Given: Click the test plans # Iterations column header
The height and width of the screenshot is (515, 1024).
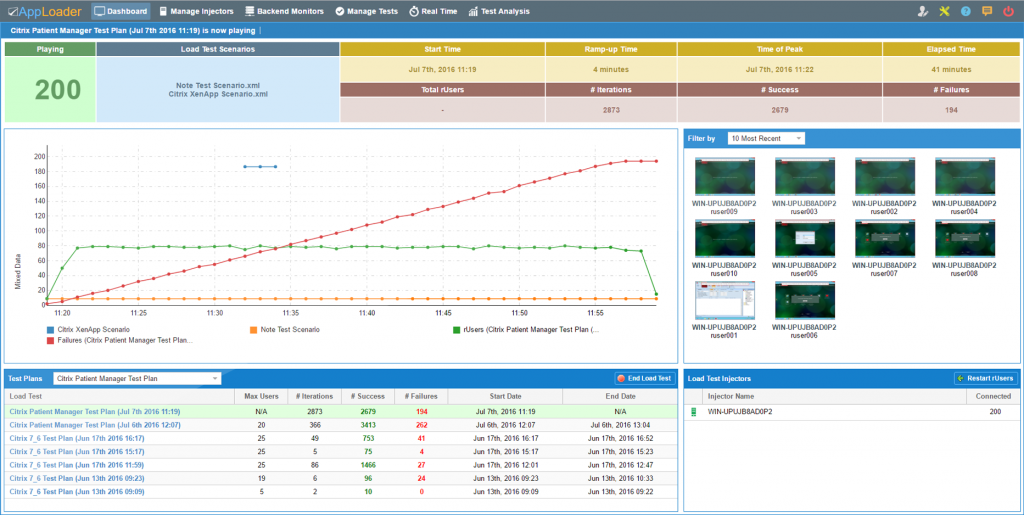Looking at the screenshot, I should [x=314, y=396].
